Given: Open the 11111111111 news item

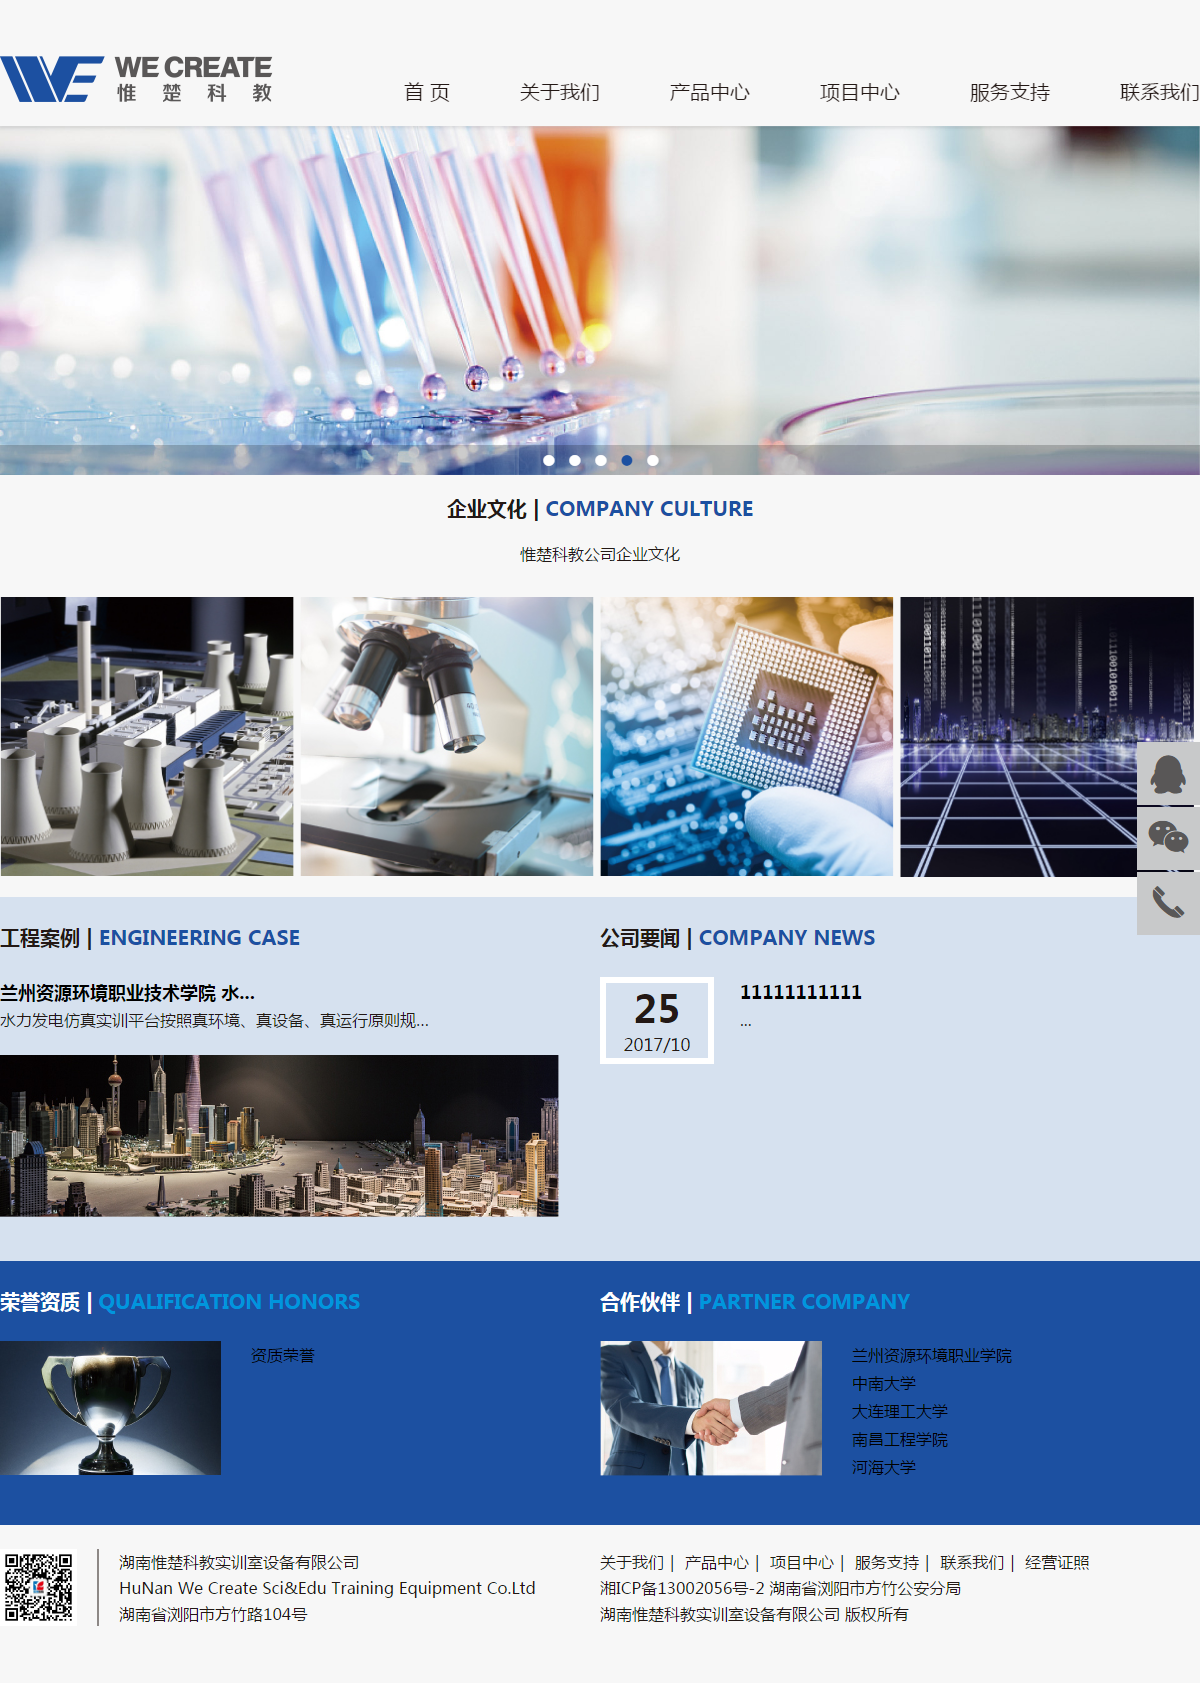Looking at the screenshot, I should tap(801, 992).
